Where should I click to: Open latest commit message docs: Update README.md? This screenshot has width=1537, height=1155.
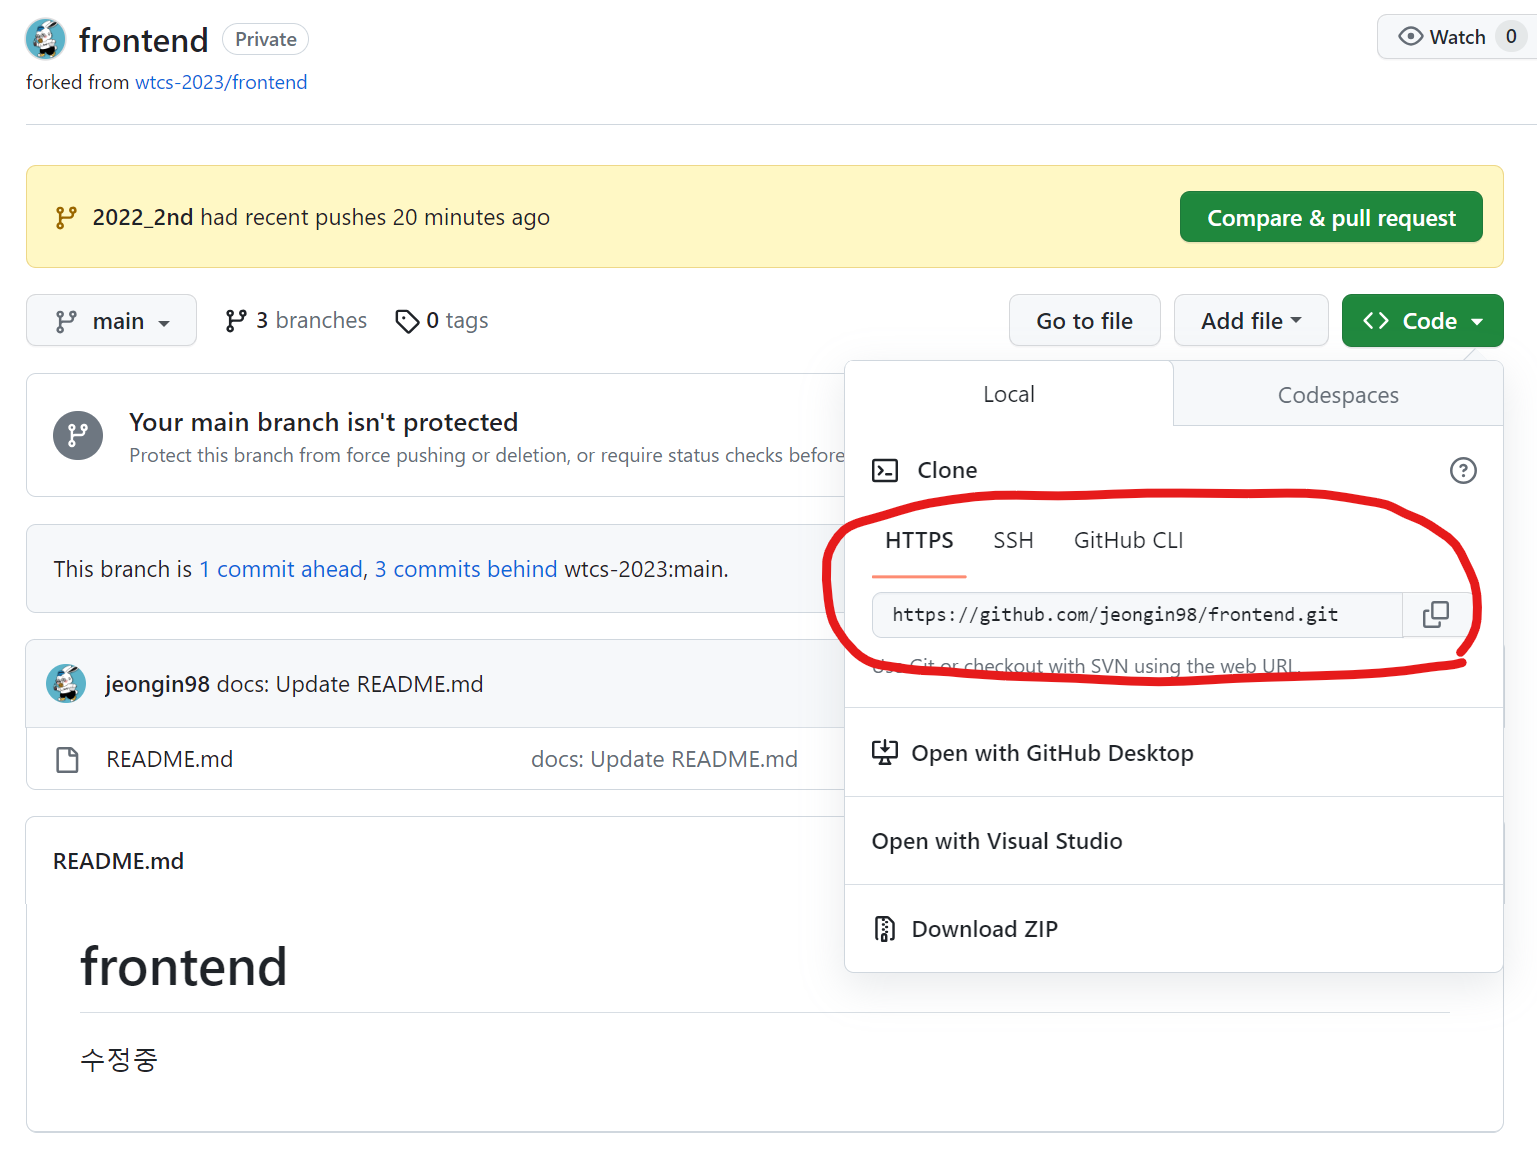350,684
